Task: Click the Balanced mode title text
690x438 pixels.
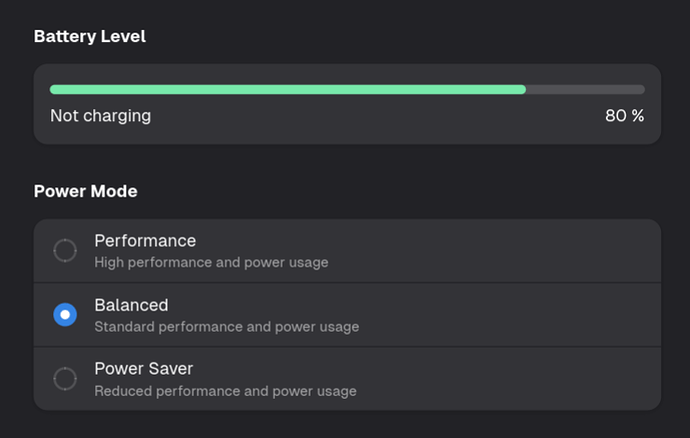Action: [x=131, y=305]
